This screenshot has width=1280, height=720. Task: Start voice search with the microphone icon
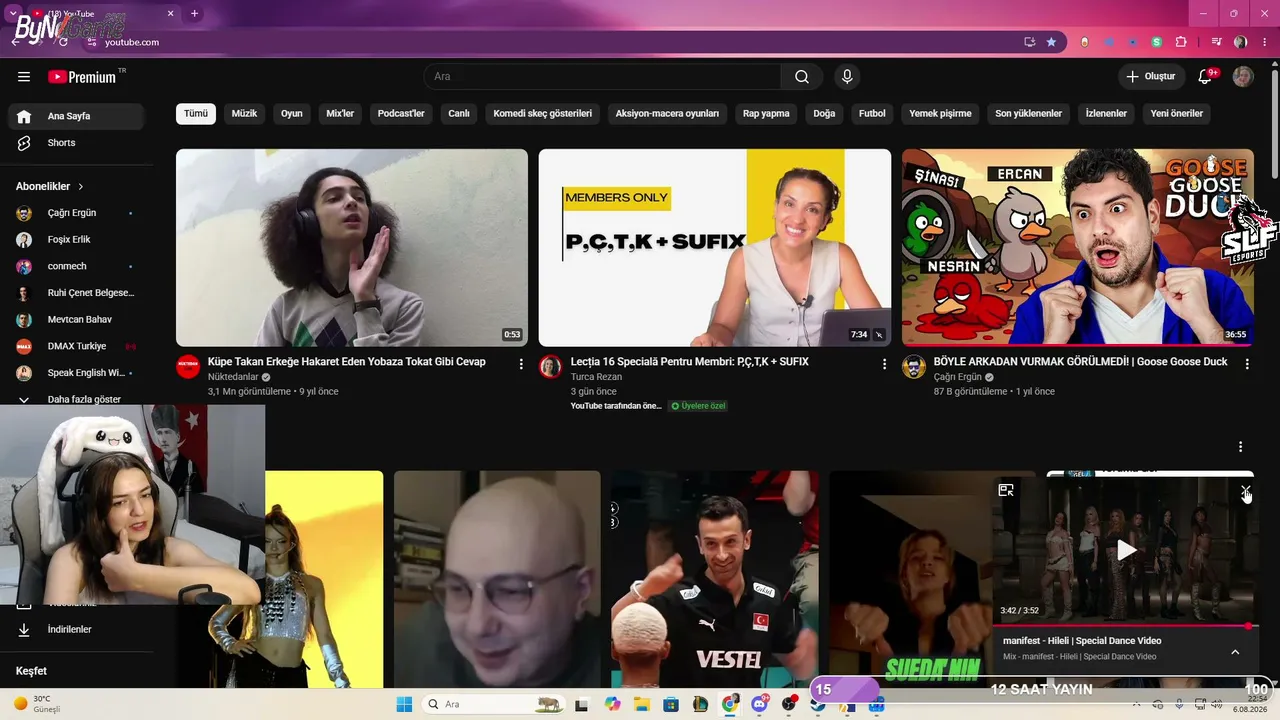(847, 77)
